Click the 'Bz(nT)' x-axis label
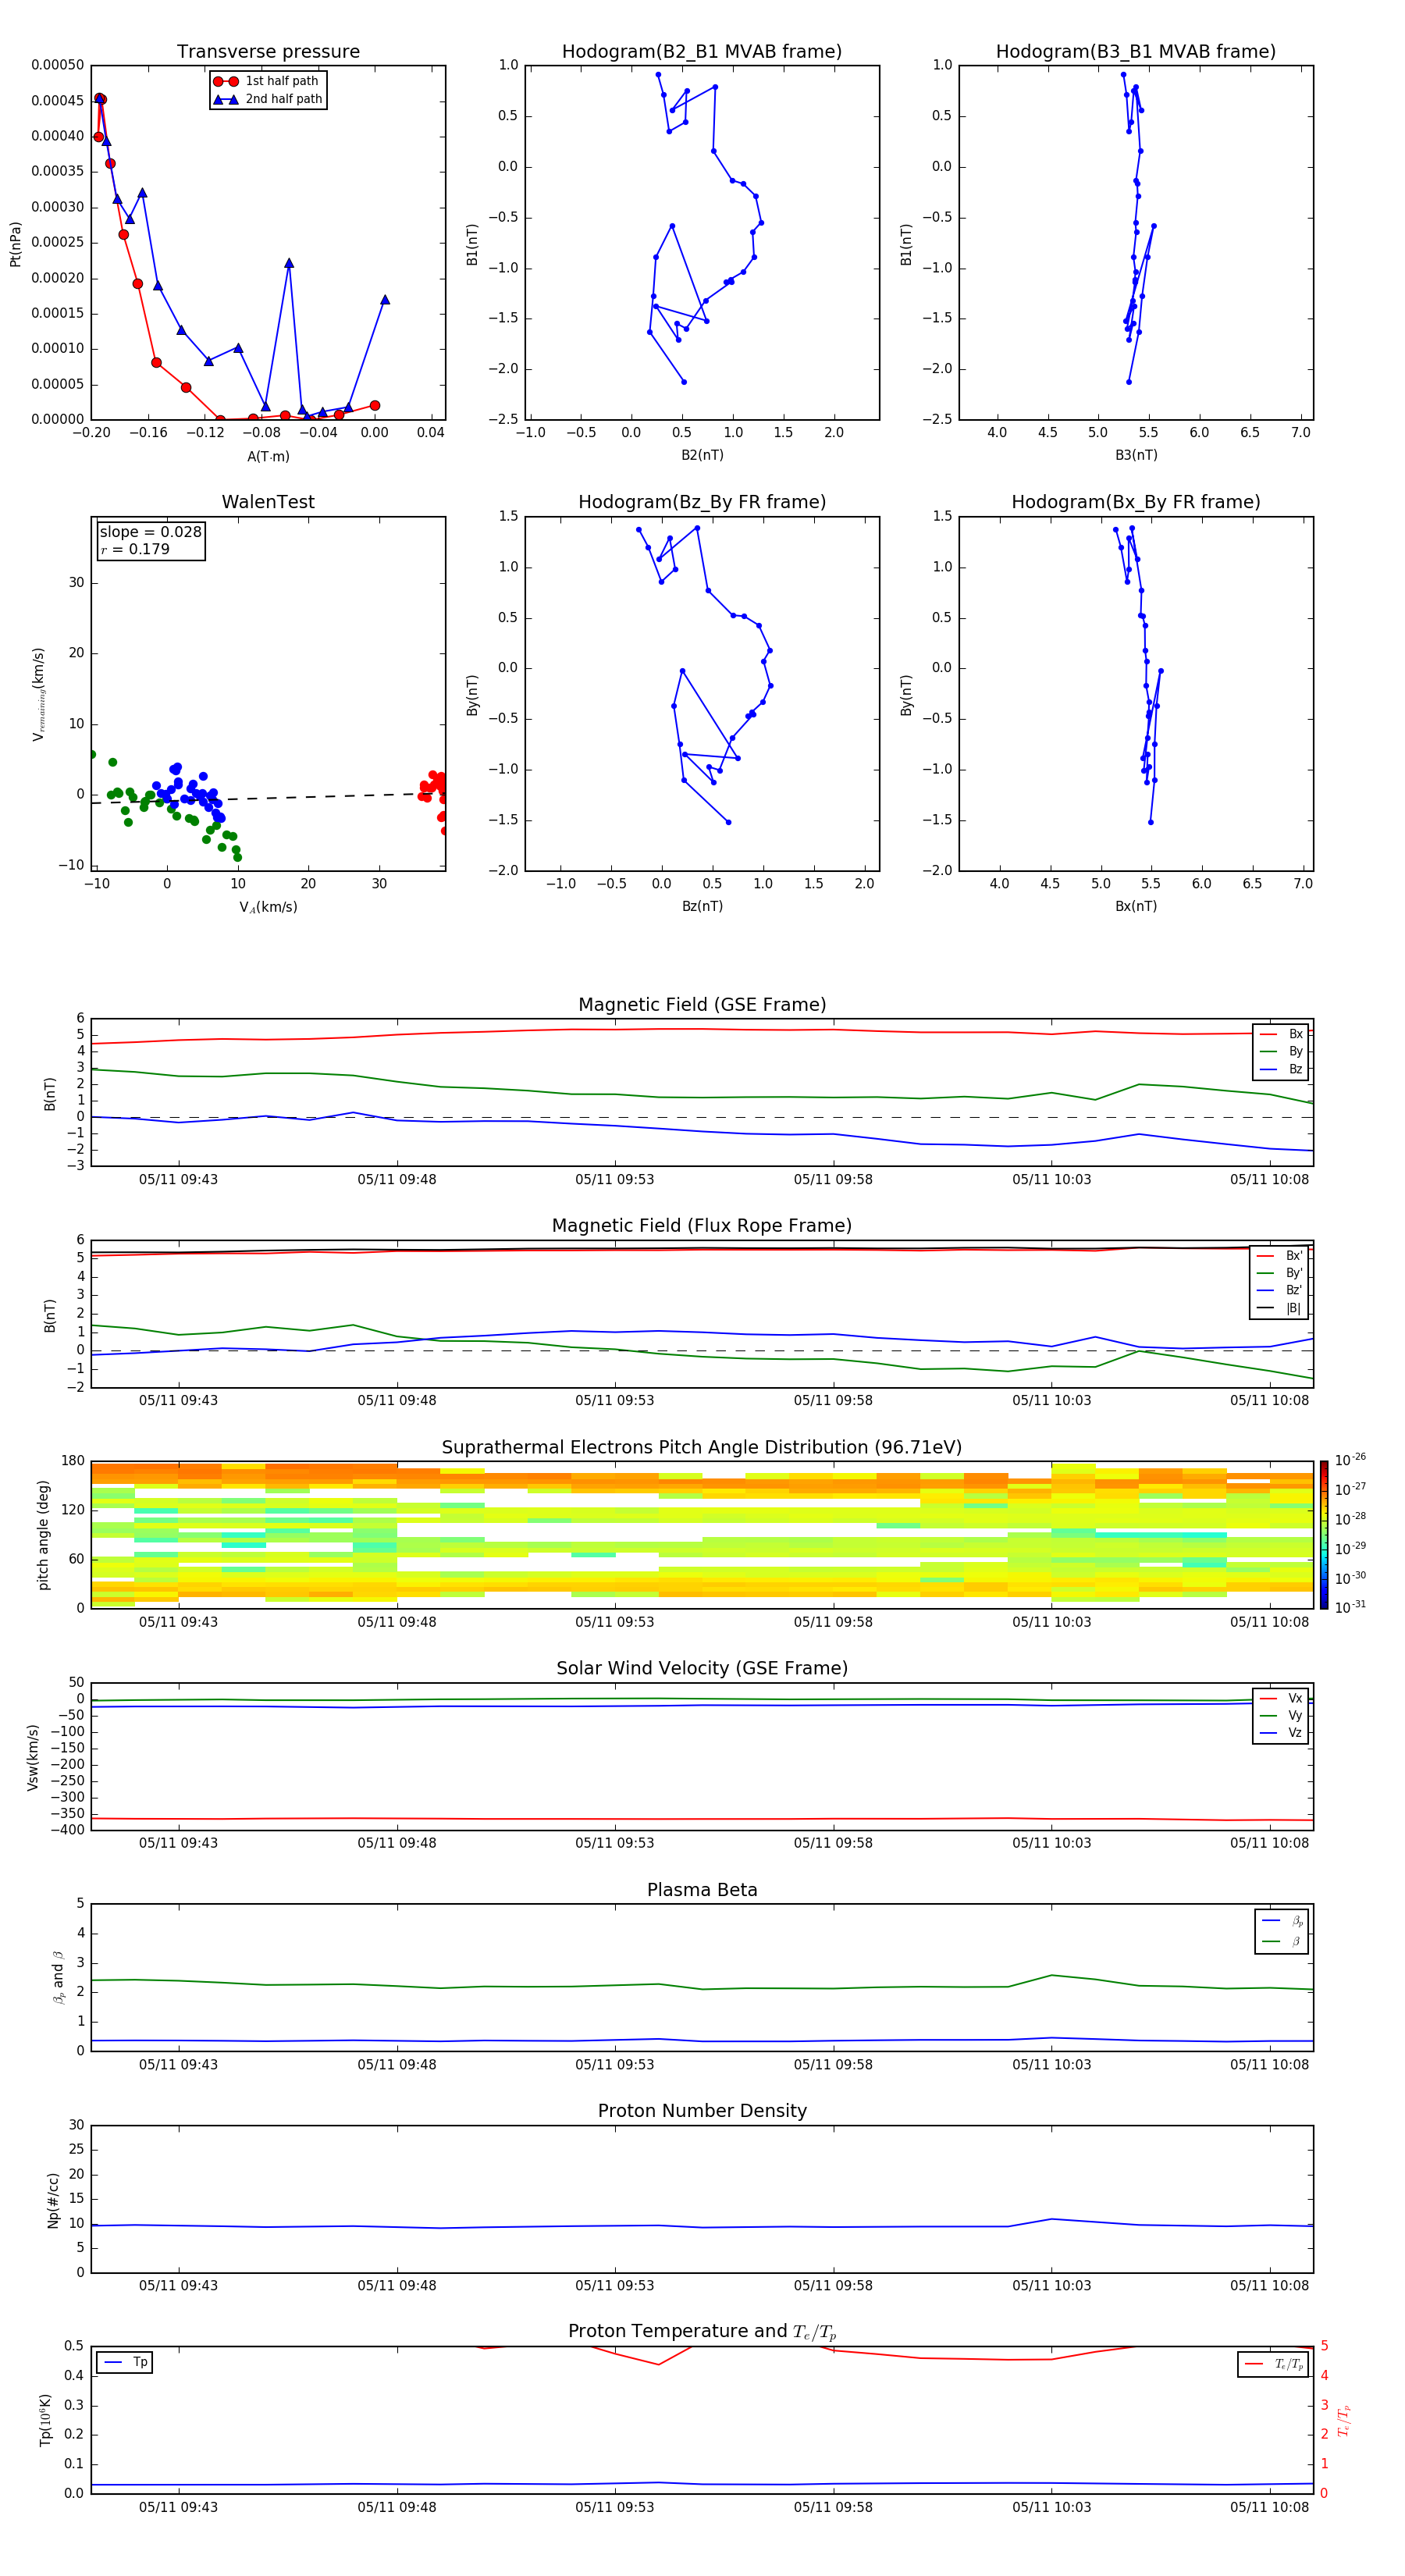 tap(702, 906)
